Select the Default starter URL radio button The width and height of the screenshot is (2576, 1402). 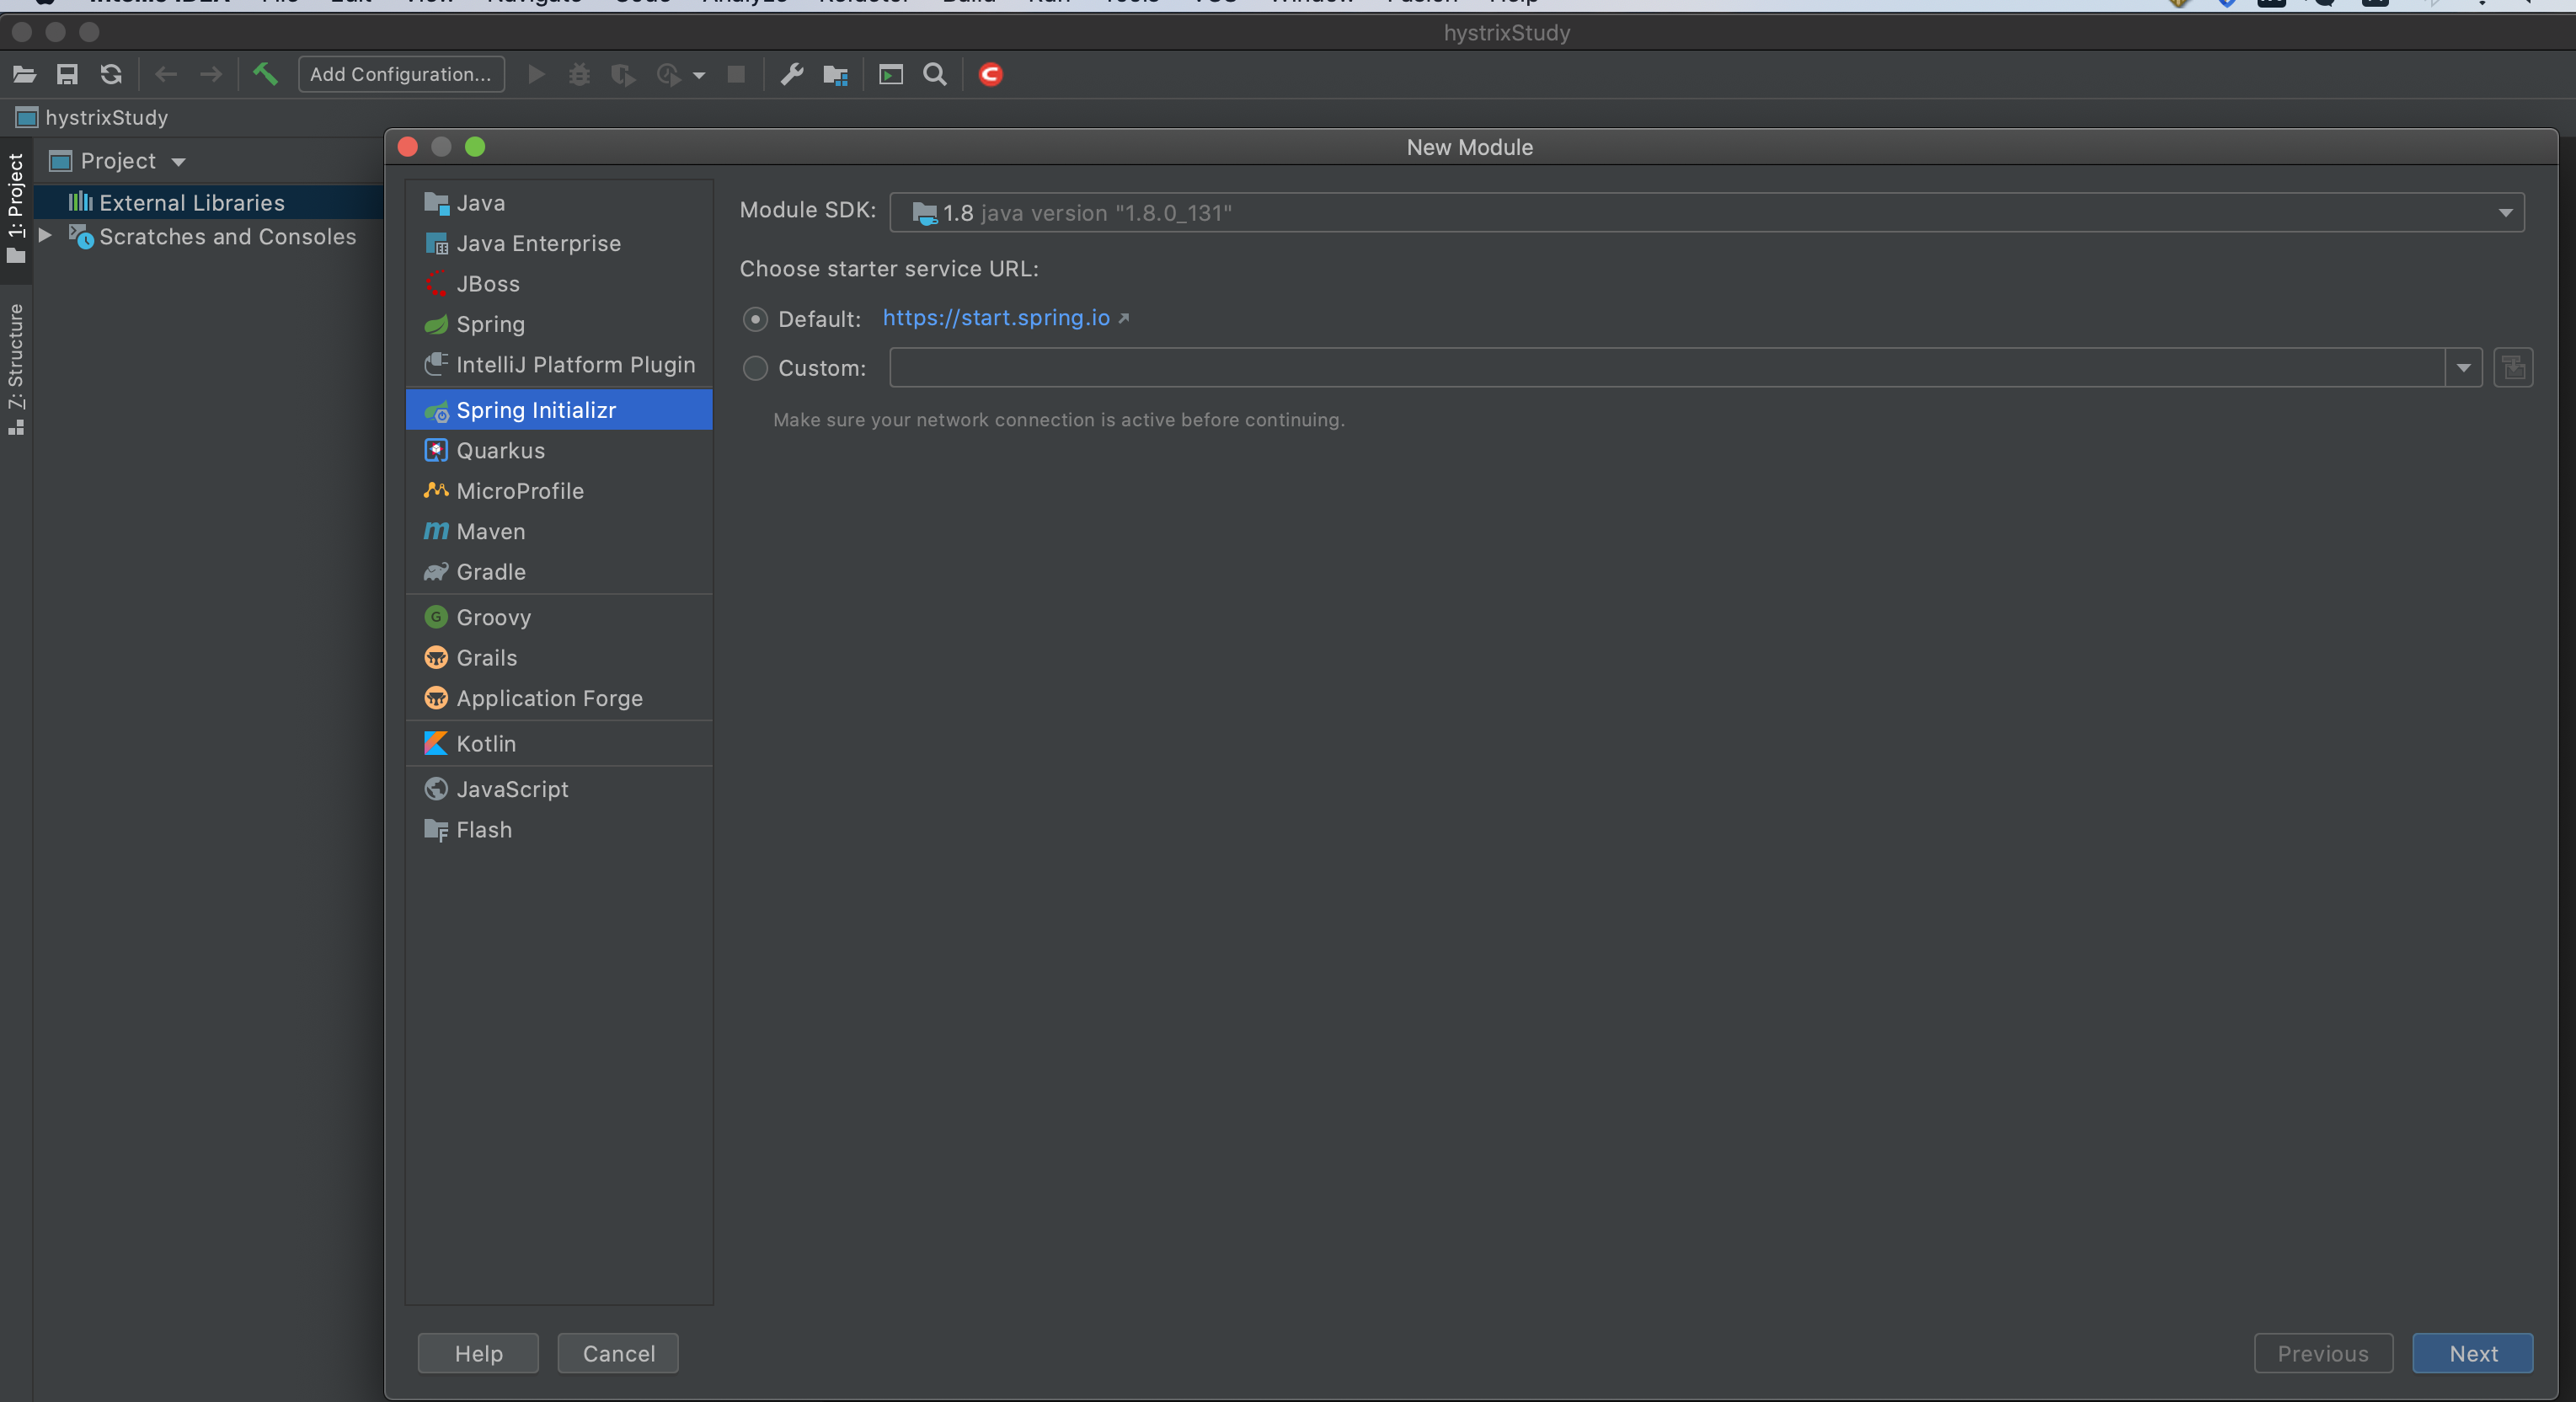click(755, 319)
